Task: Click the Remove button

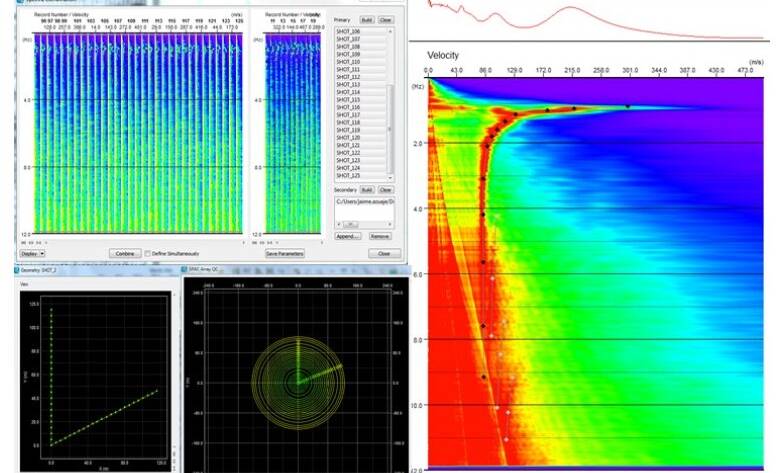Action: tap(380, 236)
